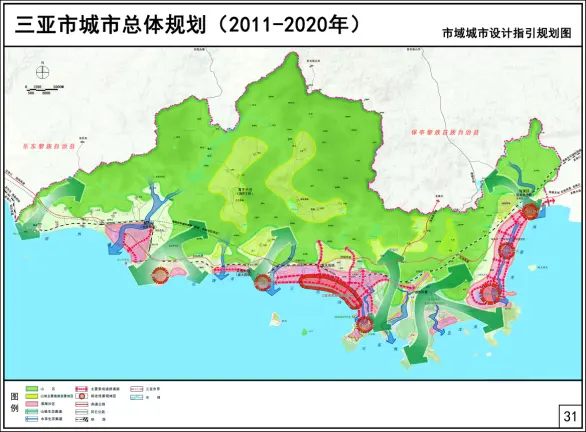This screenshot has height=432, width=586.
Task: Select the pink coastal zone legend swatch
Action: 32,404
